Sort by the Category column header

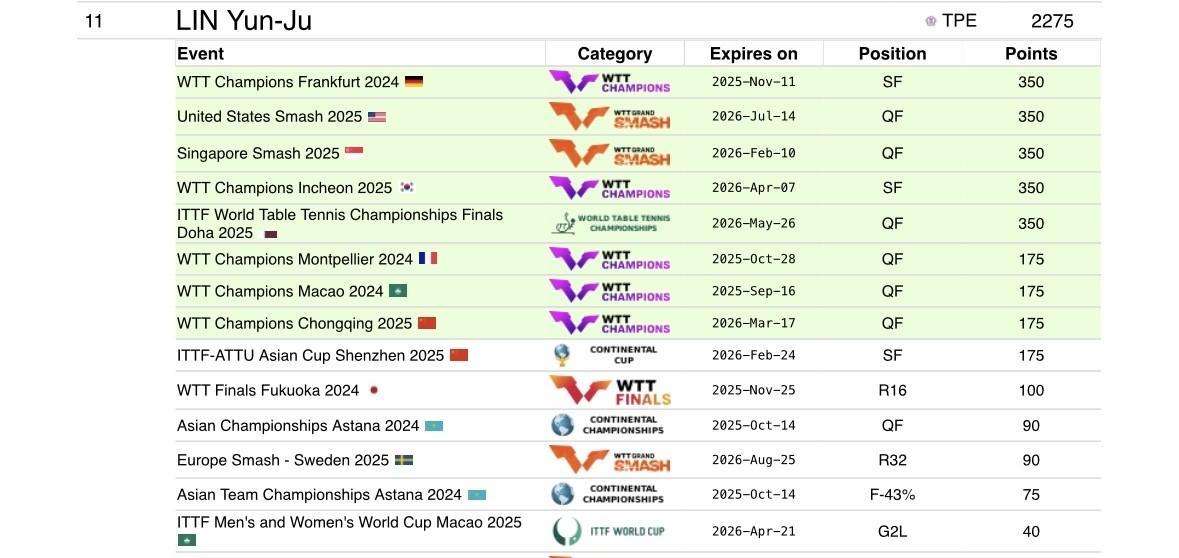click(x=614, y=54)
